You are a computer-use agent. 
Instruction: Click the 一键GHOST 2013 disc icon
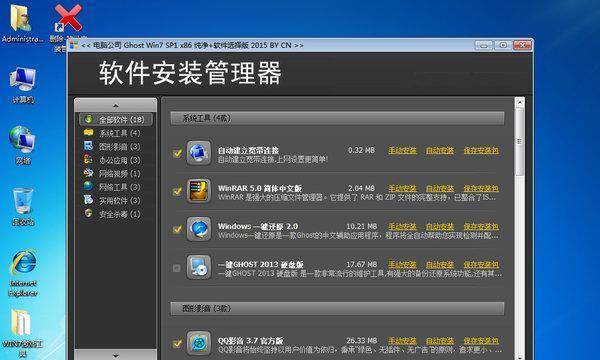pyautogui.click(x=199, y=267)
